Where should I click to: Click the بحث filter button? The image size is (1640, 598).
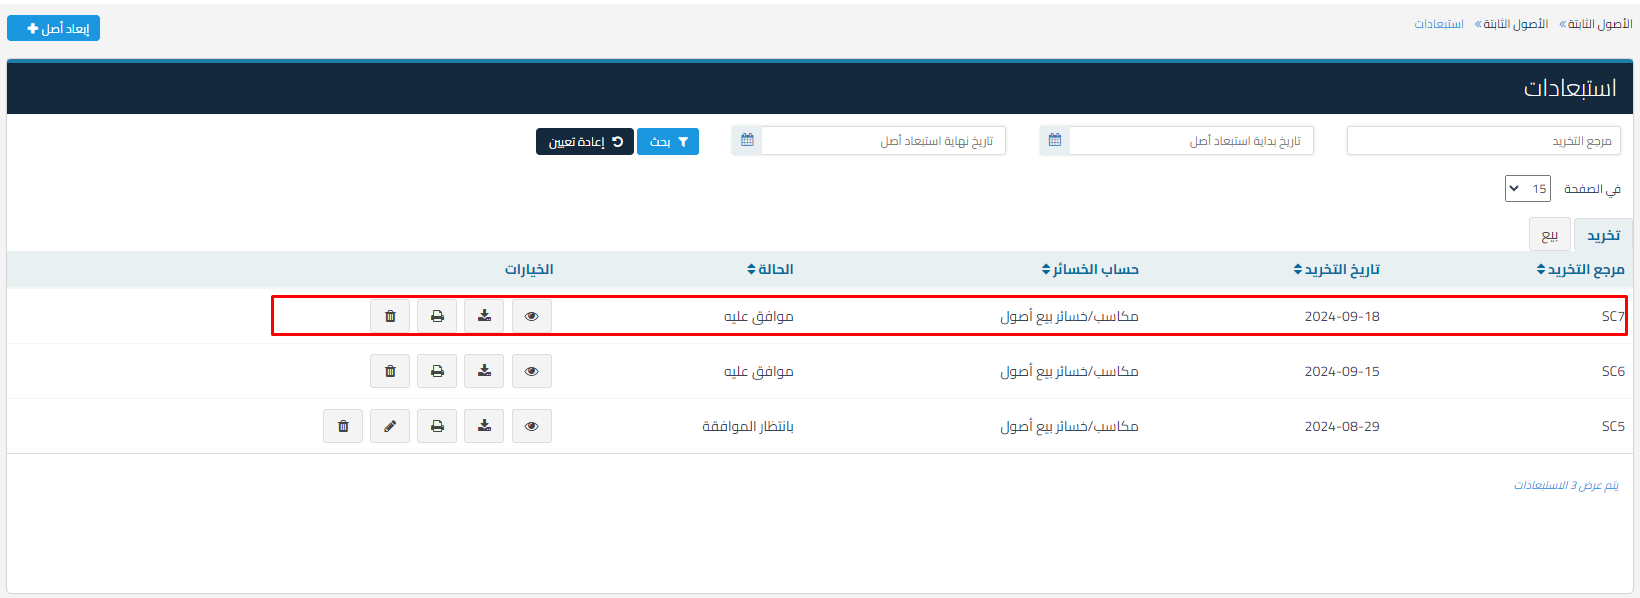click(x=668, y=142)
